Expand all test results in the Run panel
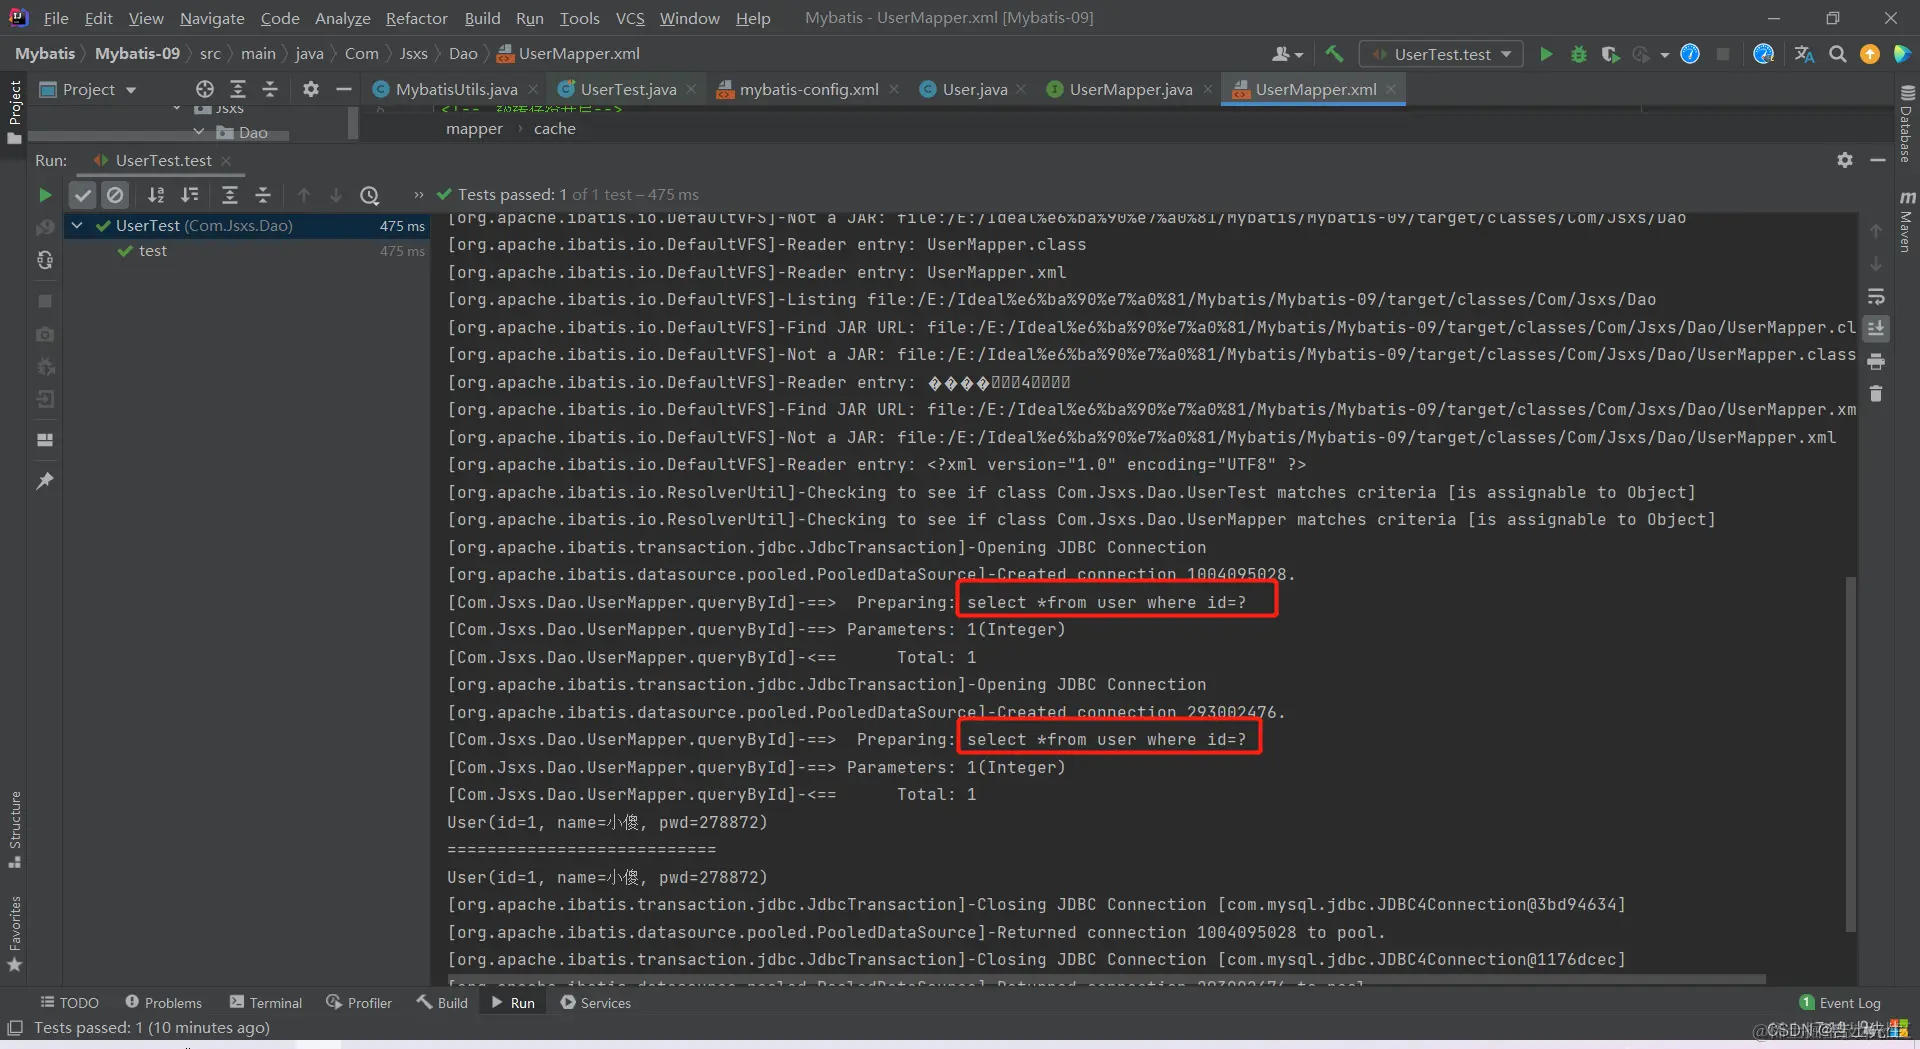 pos(230,195)
